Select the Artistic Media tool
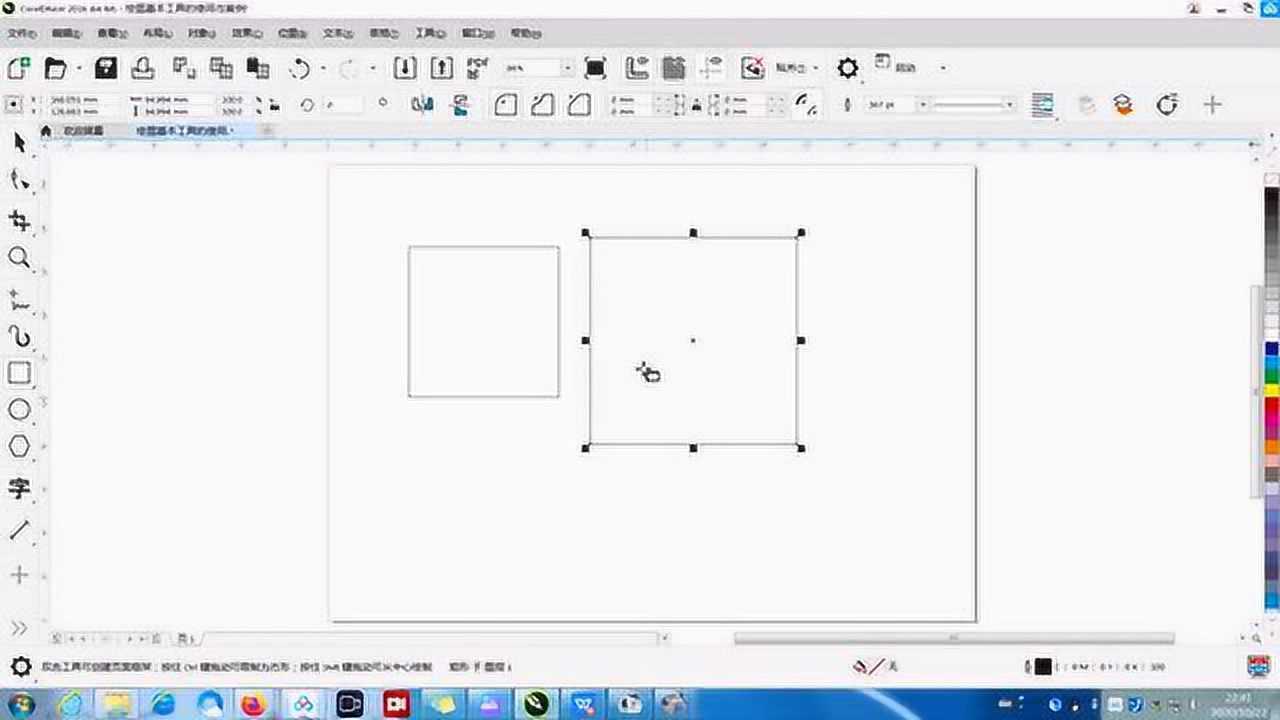1280x720 pixels. (x=19, y=336)
